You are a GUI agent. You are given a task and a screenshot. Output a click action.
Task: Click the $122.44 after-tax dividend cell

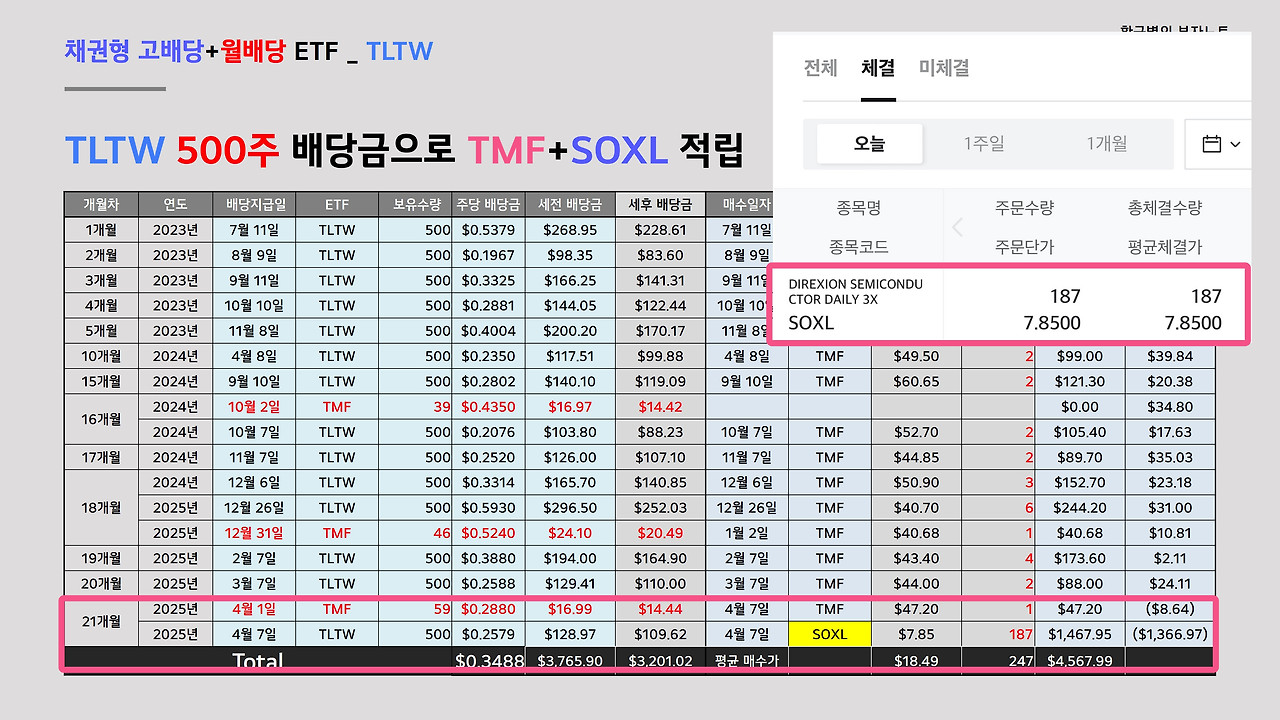[x=660, y=305]
